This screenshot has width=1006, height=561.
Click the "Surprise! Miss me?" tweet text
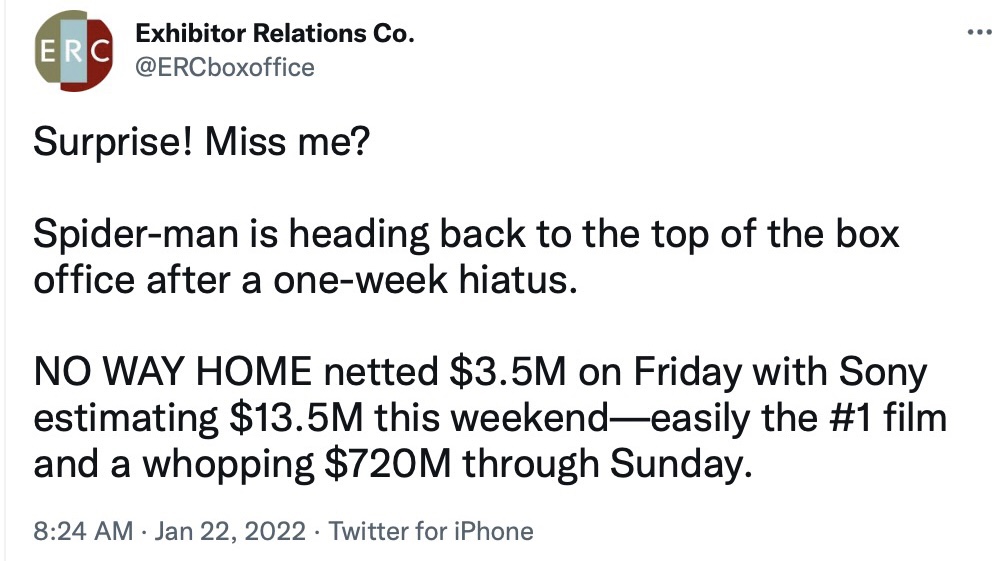(x=201, y=141)
